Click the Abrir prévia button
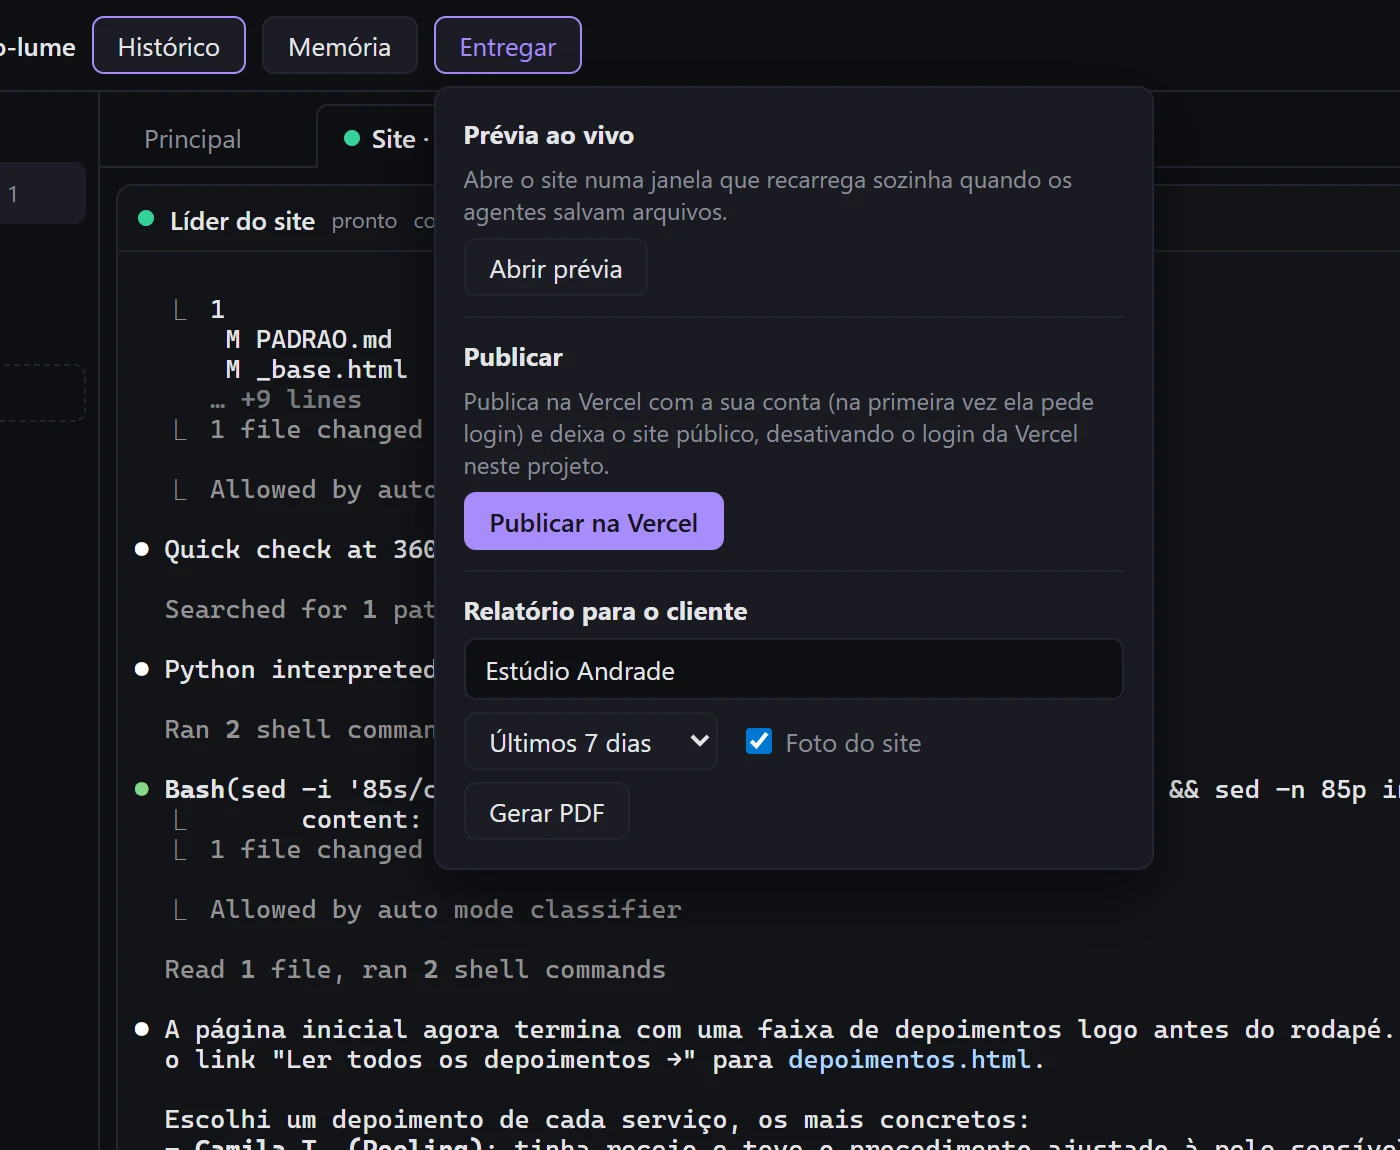The image size is (1400, 1150). click(x=555, y=268)
